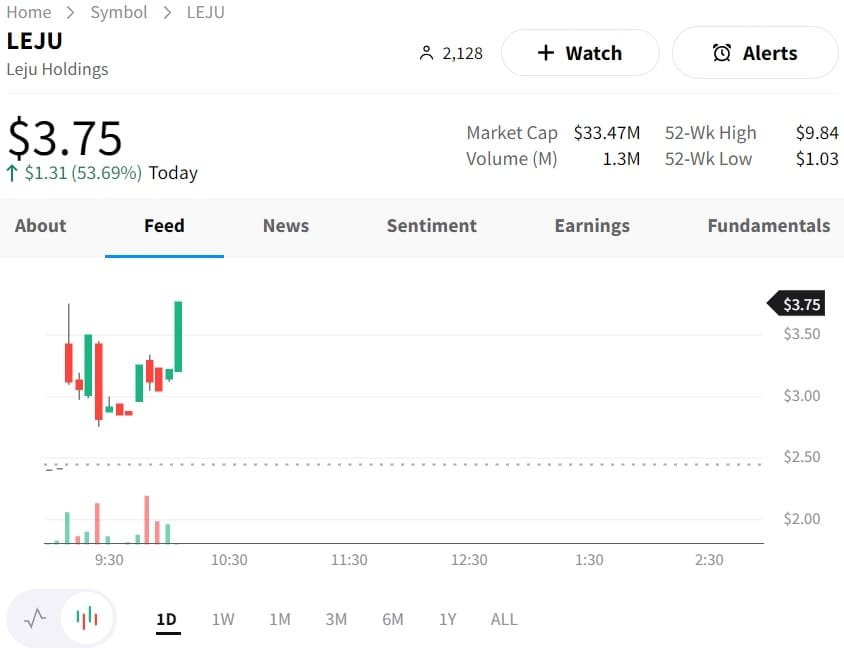Click the watchers person icon
The width and height of the screenshot is (844, 656).
click(x=427, y=53)
